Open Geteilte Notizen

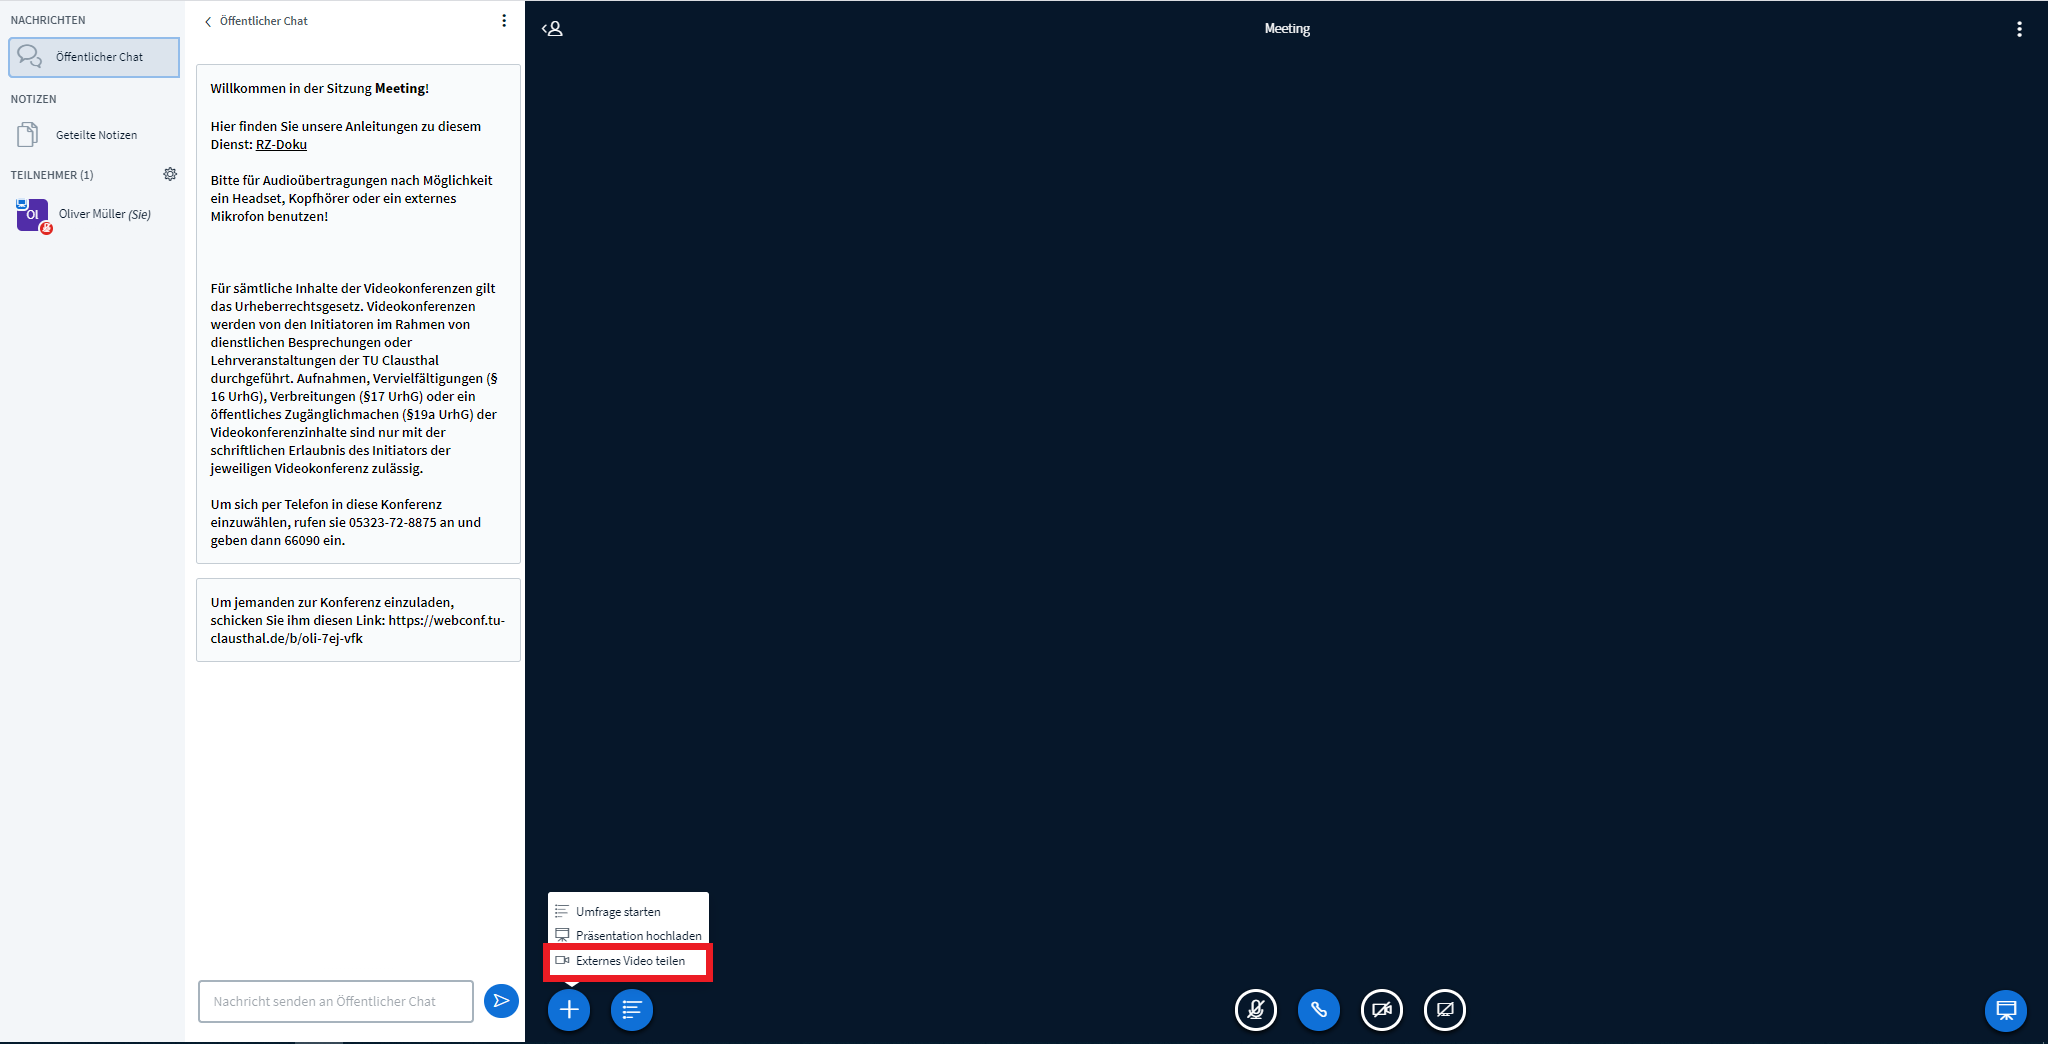point(96,135)
